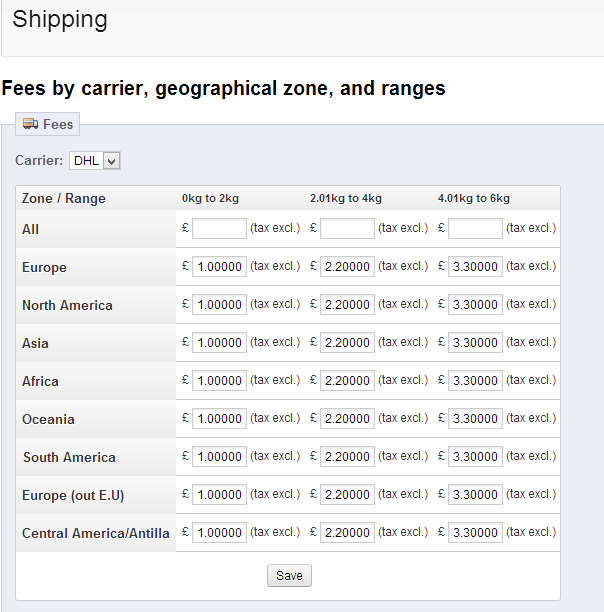Click Oceania 4.01kg to 6kg fee field
This screenshot has height=612, width=604.
click(475, 419)
